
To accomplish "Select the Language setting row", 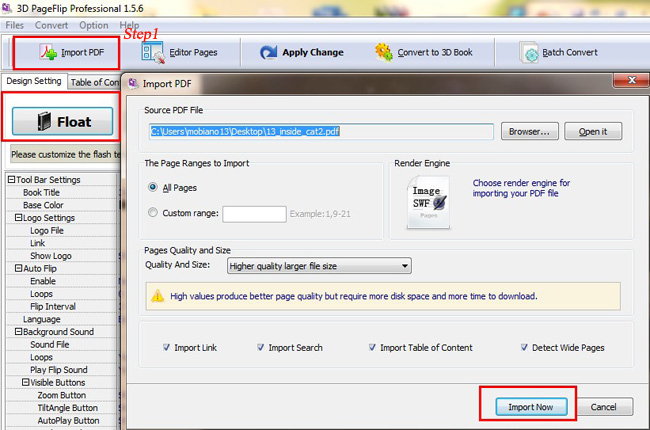I will [x=61, y=319].
